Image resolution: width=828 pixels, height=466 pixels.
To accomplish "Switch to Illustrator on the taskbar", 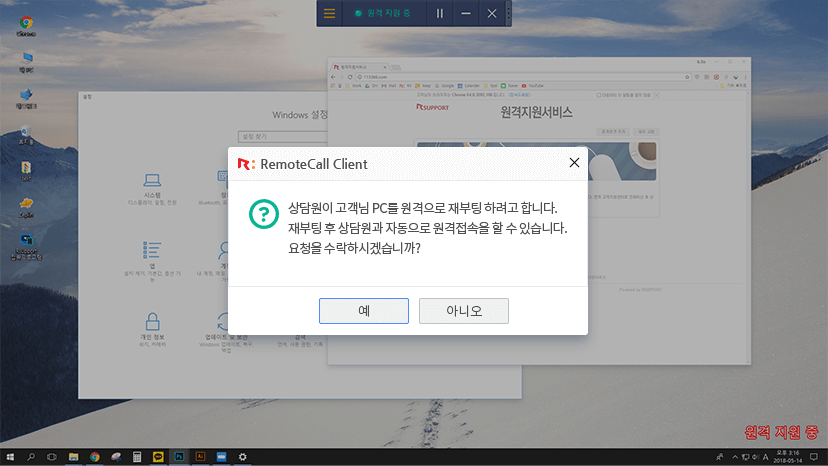I will (x=200, y=457).
